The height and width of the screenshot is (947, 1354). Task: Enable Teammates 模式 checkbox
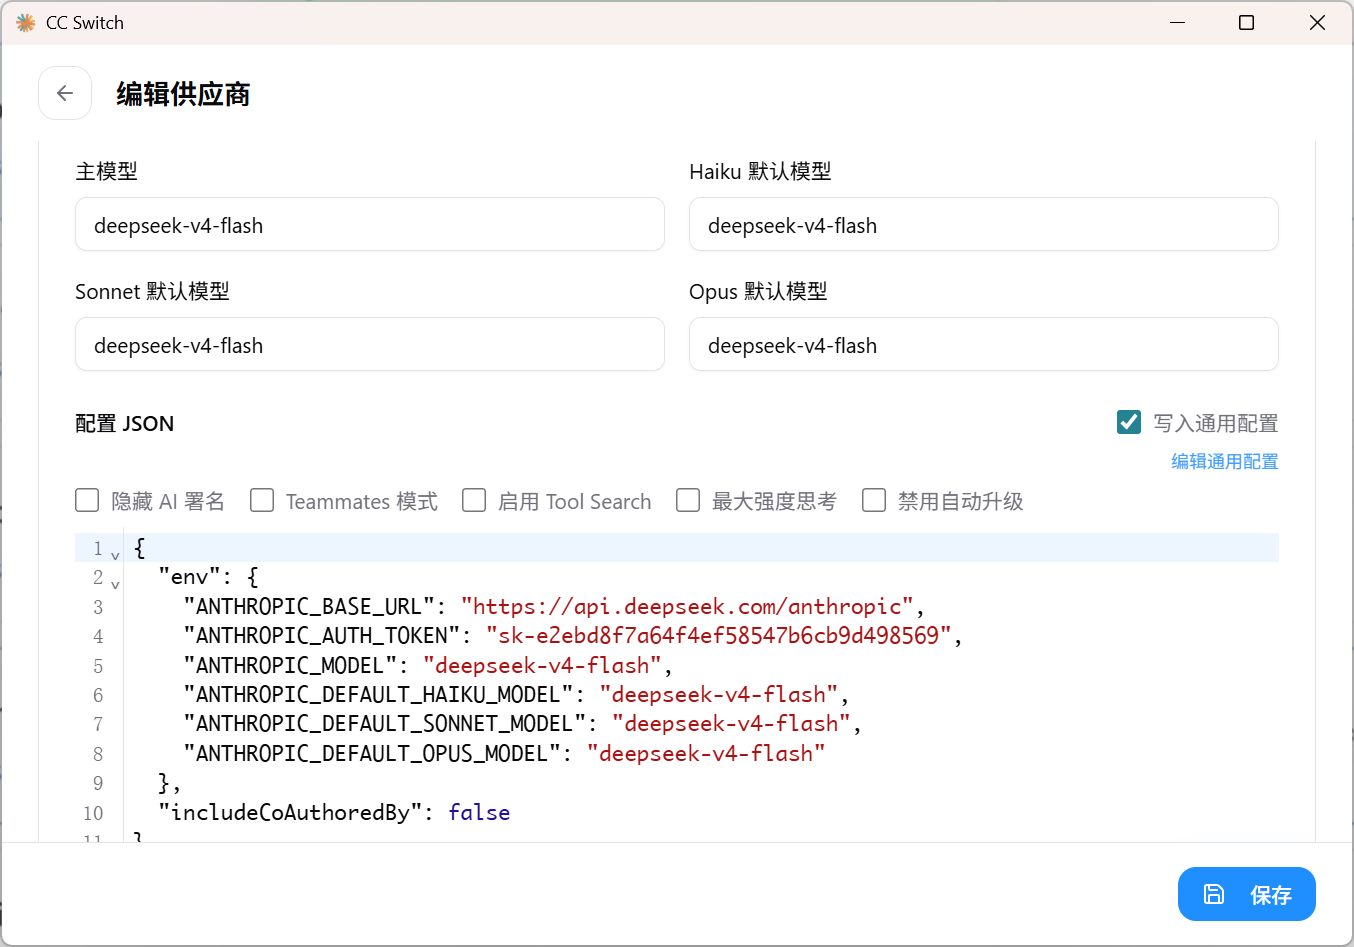point(262,500)
